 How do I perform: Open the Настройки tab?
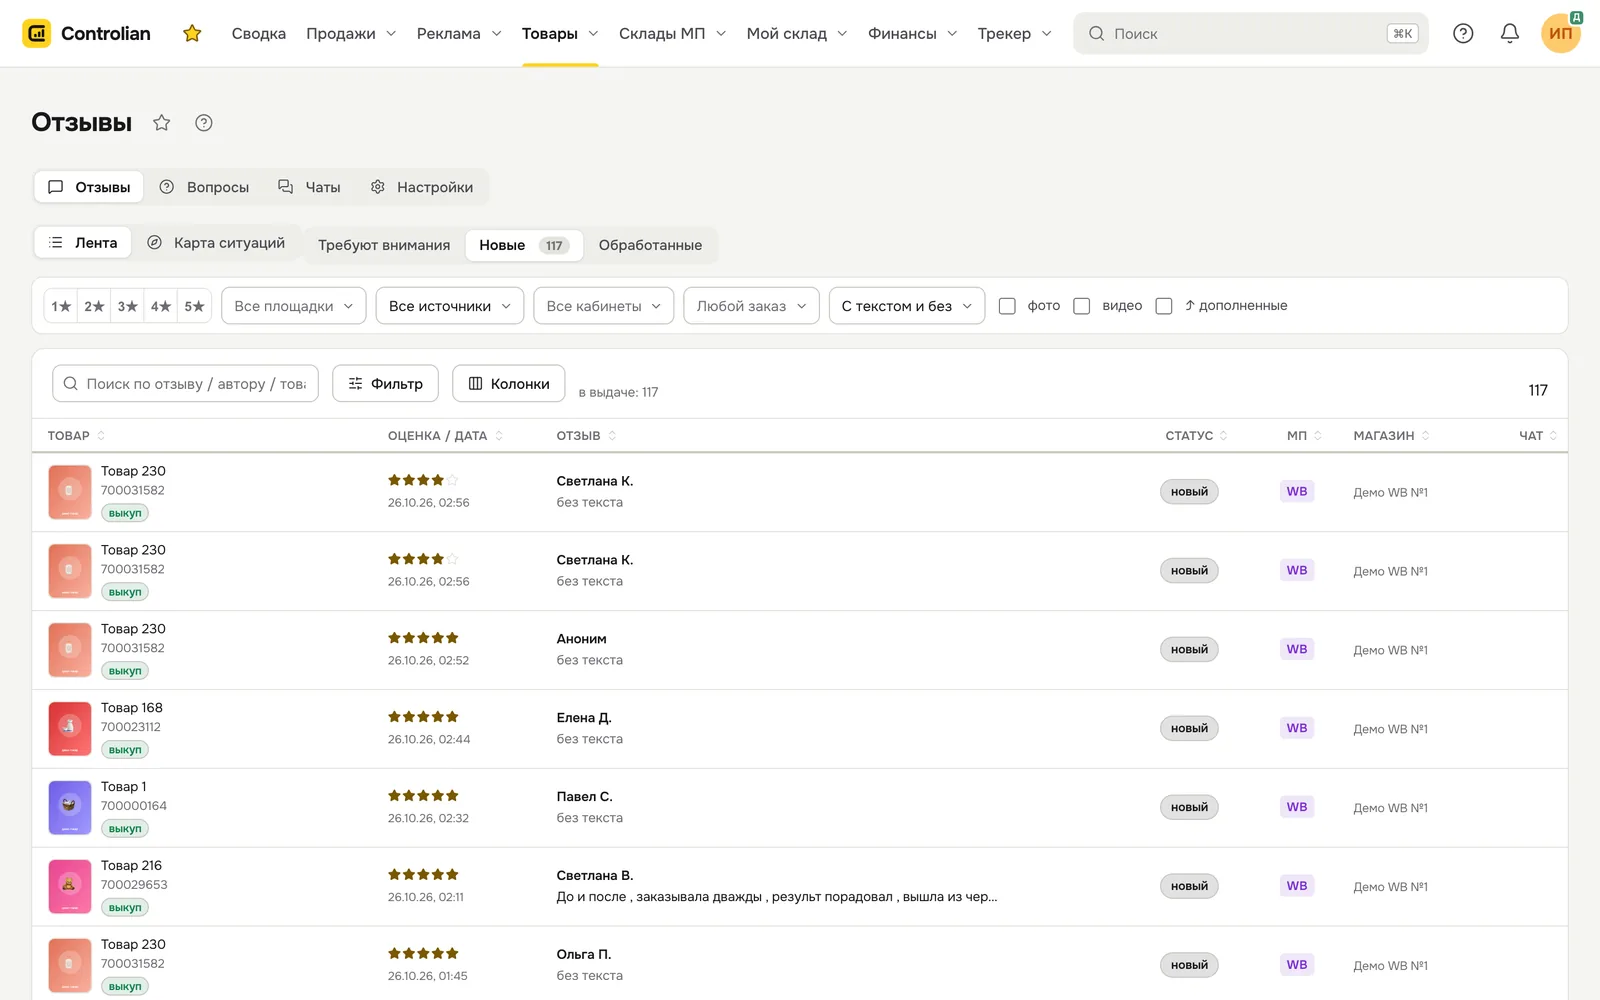tap(422, 187)
